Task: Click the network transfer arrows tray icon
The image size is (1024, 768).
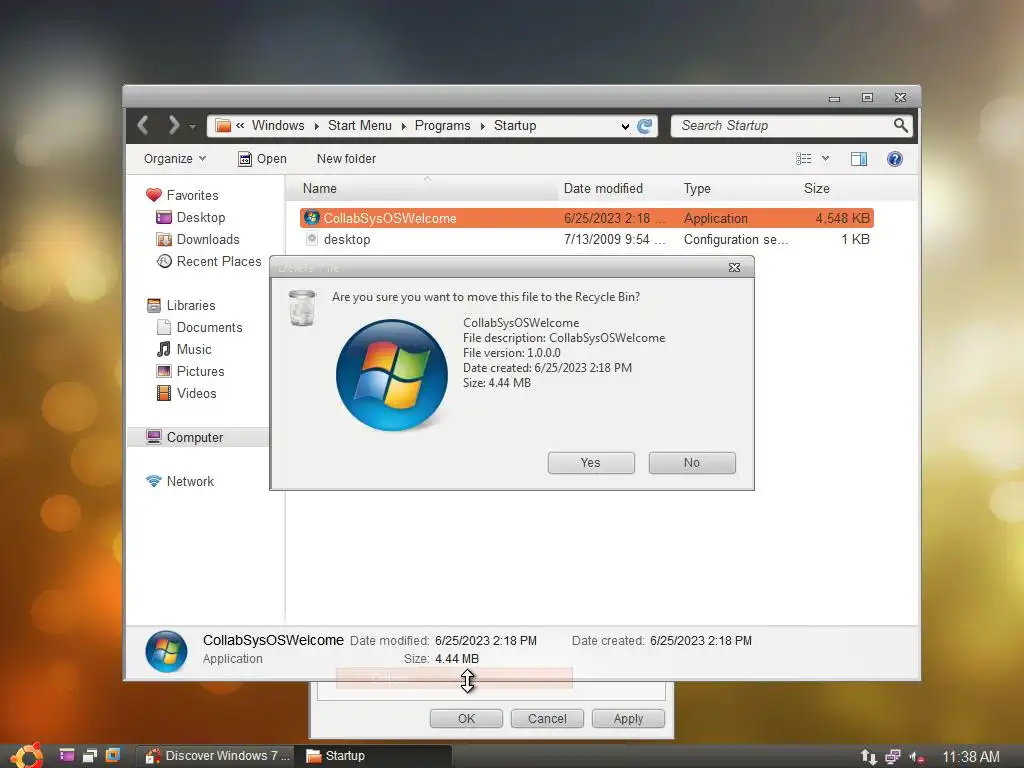Action: [868, 756]
